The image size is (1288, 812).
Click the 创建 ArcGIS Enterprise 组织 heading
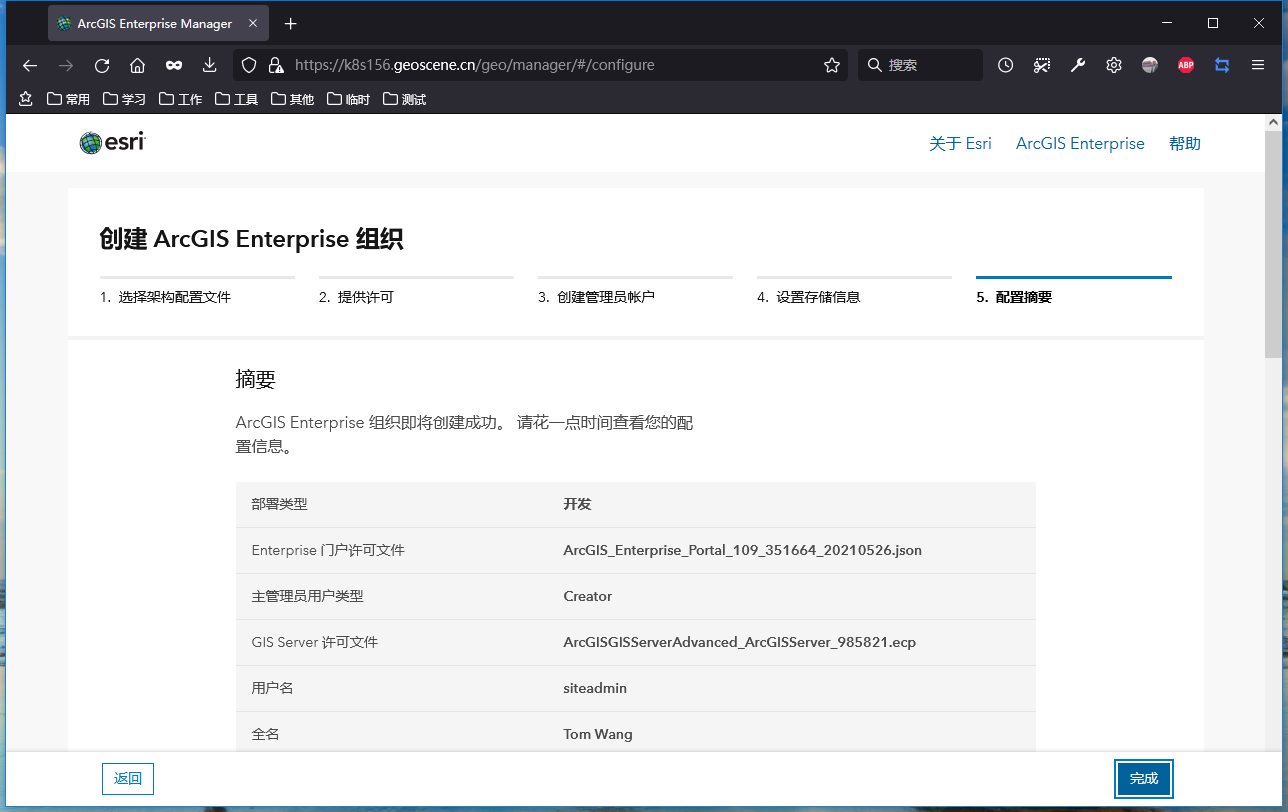coord(251,239)
